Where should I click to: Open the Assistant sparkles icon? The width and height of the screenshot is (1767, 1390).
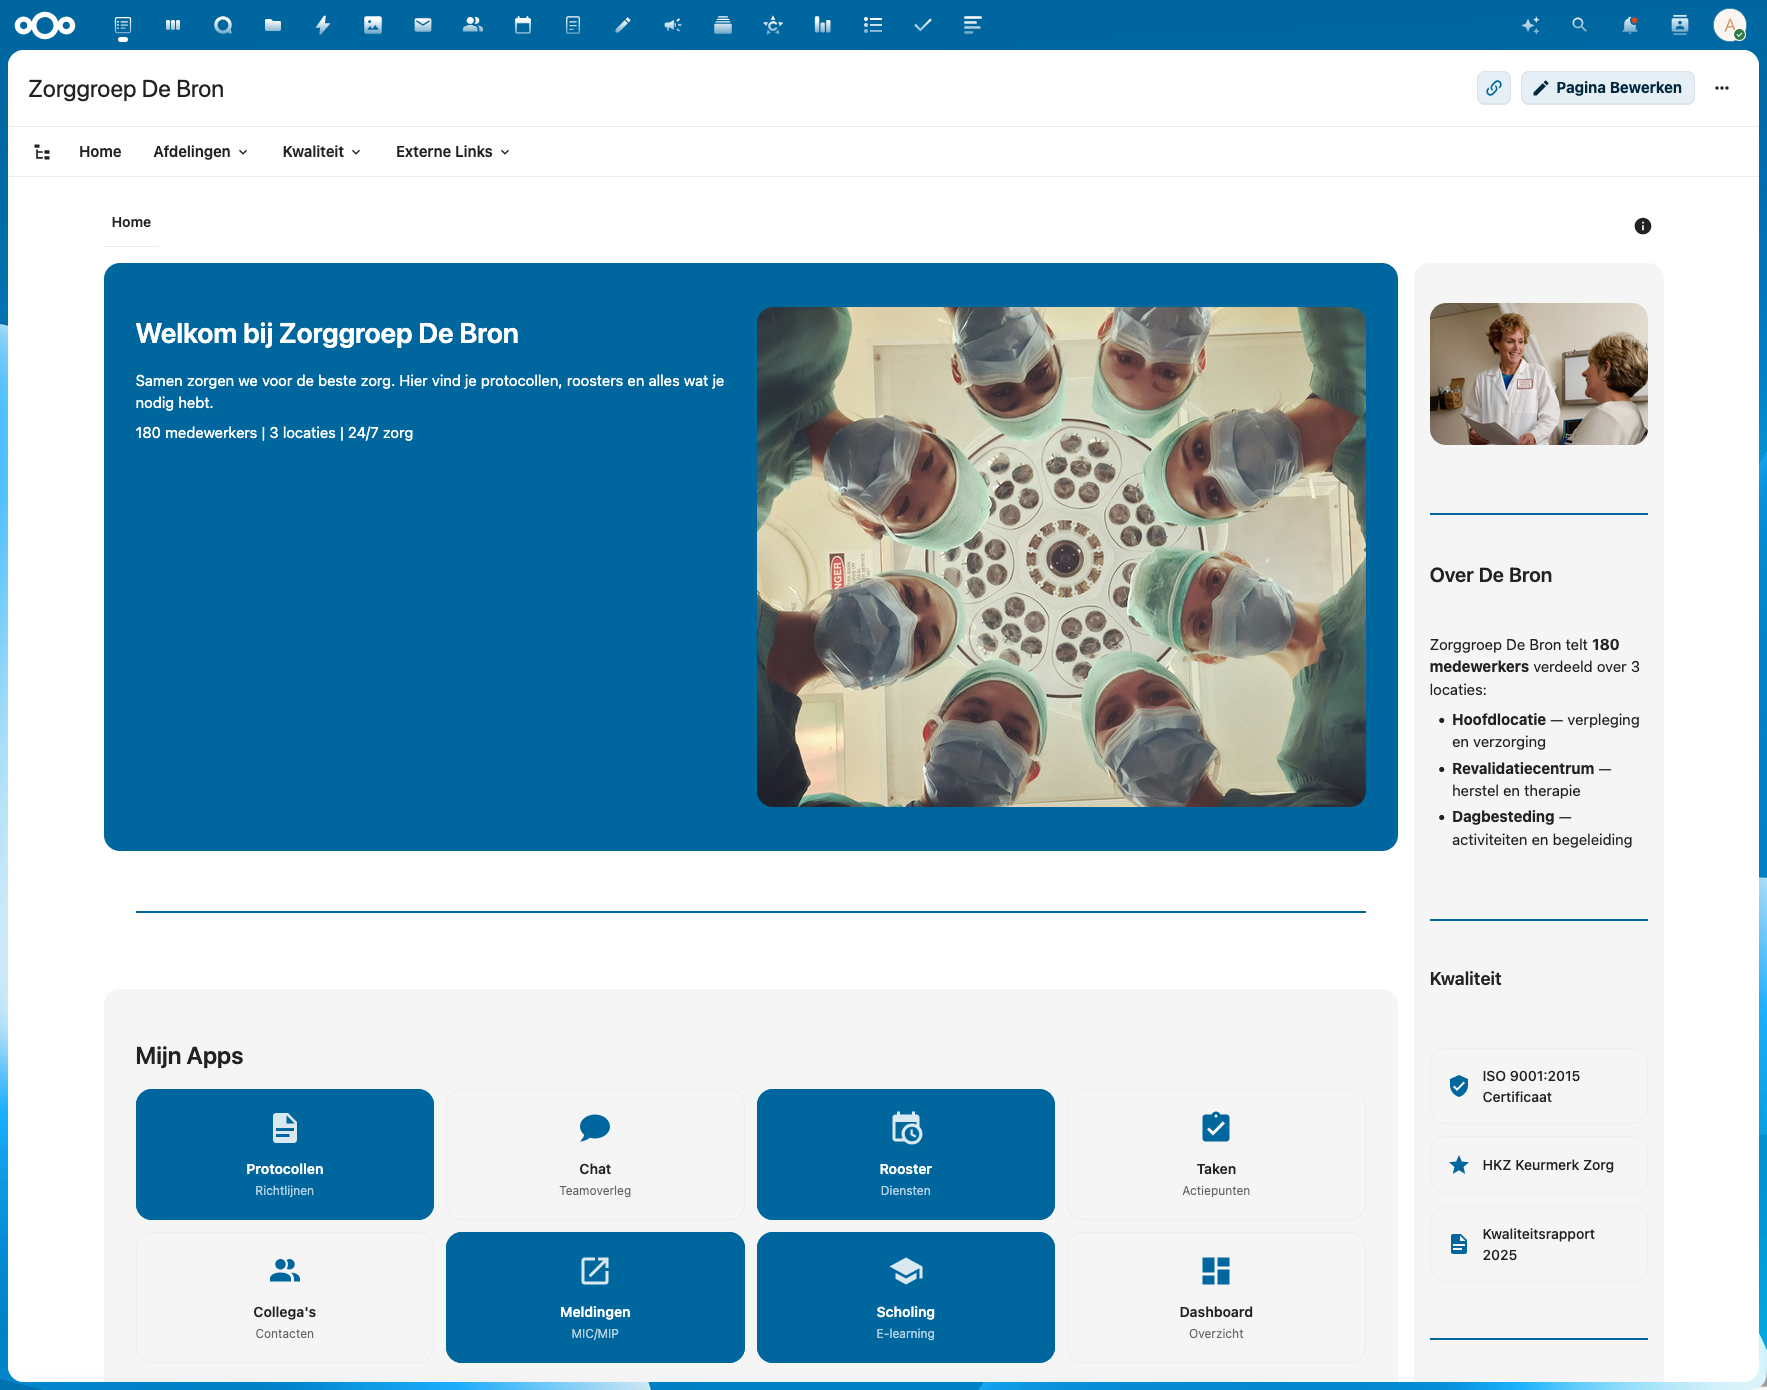point(1530,25)
